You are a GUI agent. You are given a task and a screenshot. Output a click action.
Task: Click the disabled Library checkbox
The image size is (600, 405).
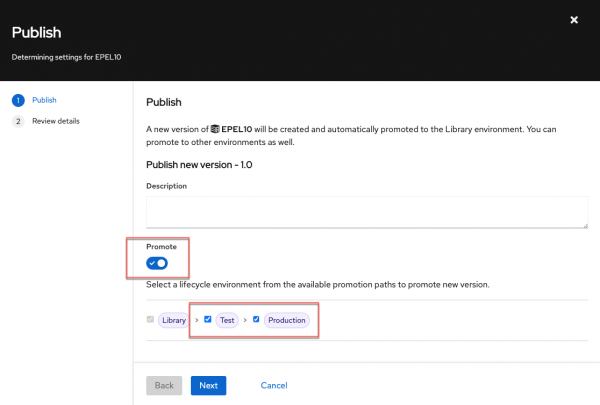tap(150, 319)
